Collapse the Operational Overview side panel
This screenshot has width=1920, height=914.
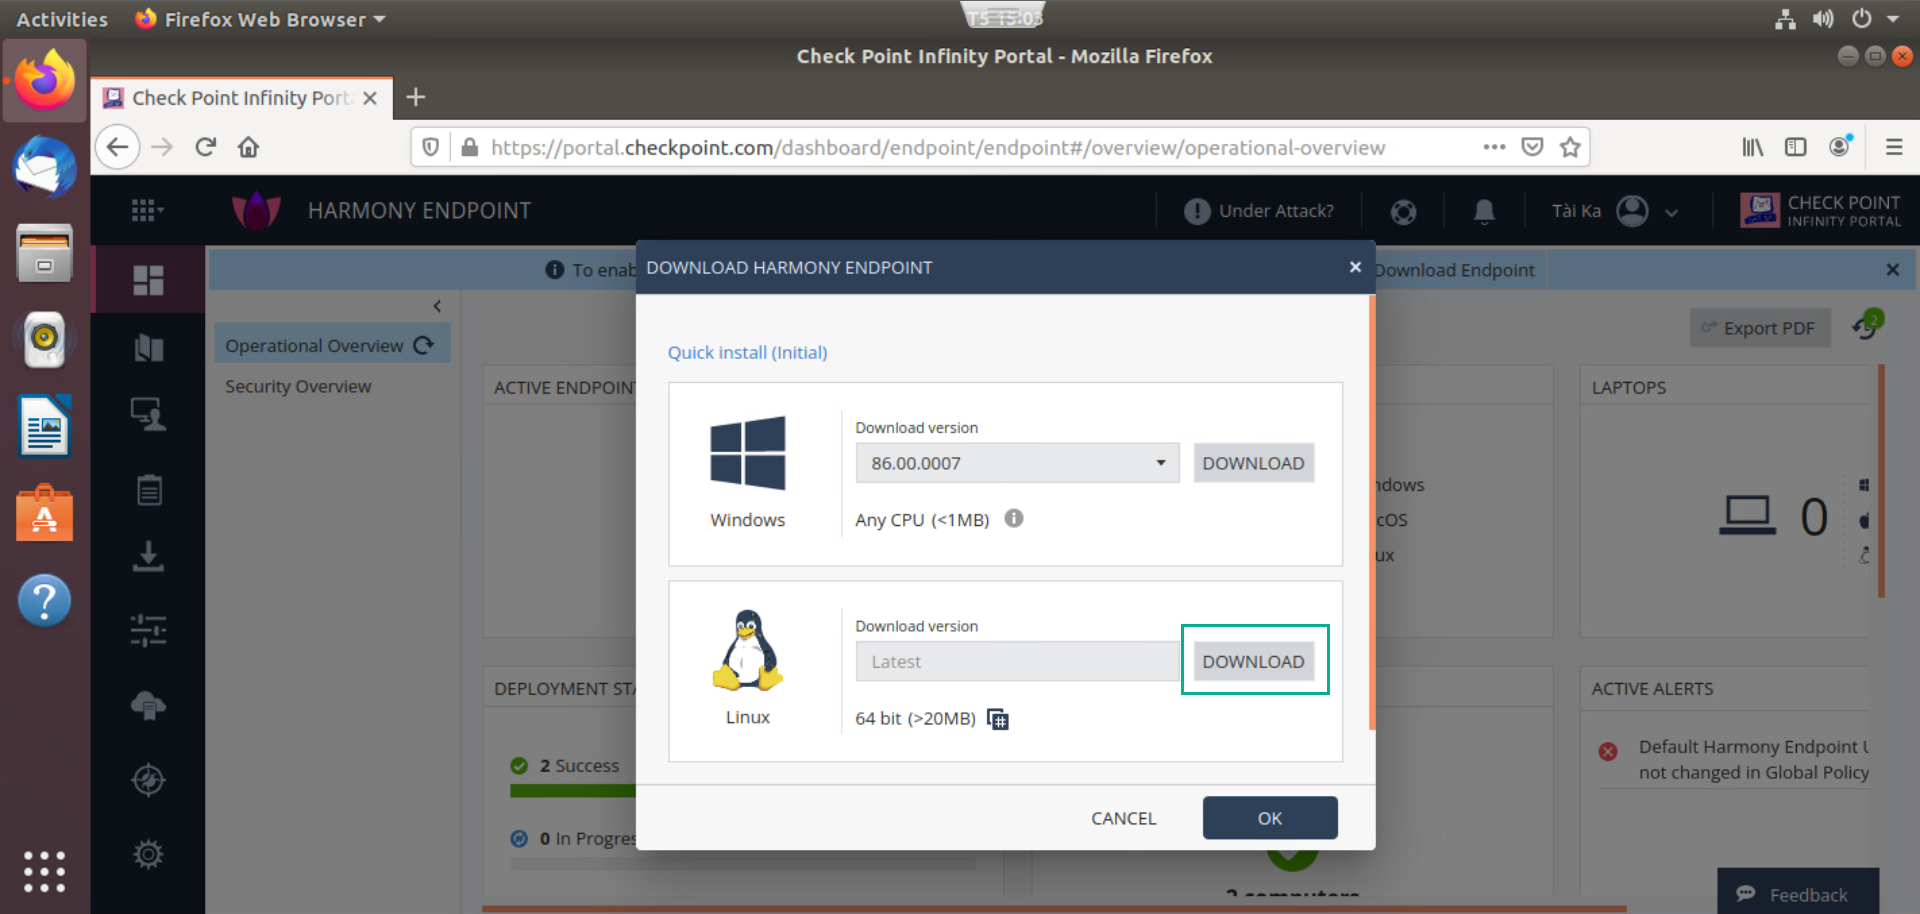pos(437,306)
